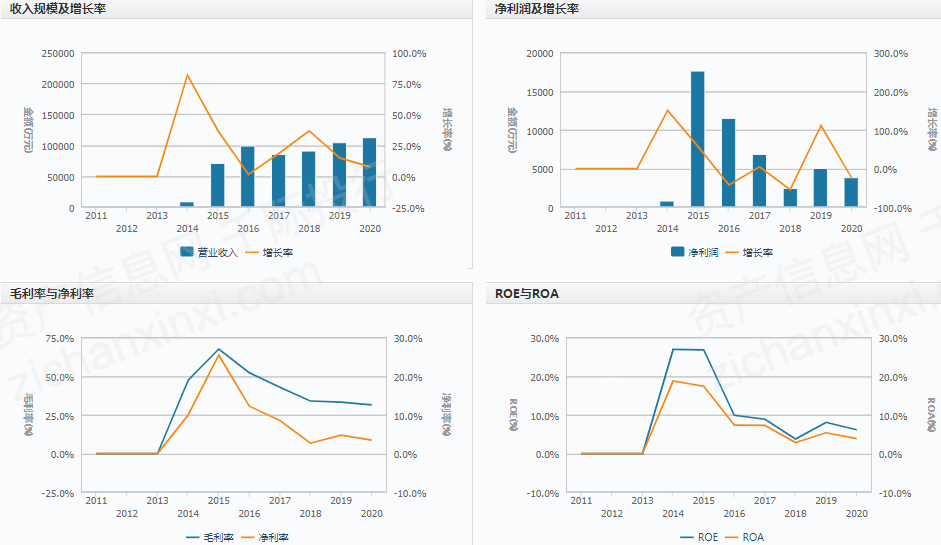This screenshot has width=941, height=545.
Task: Toggle the 营业收入 legend item
Action: [209, 252]
